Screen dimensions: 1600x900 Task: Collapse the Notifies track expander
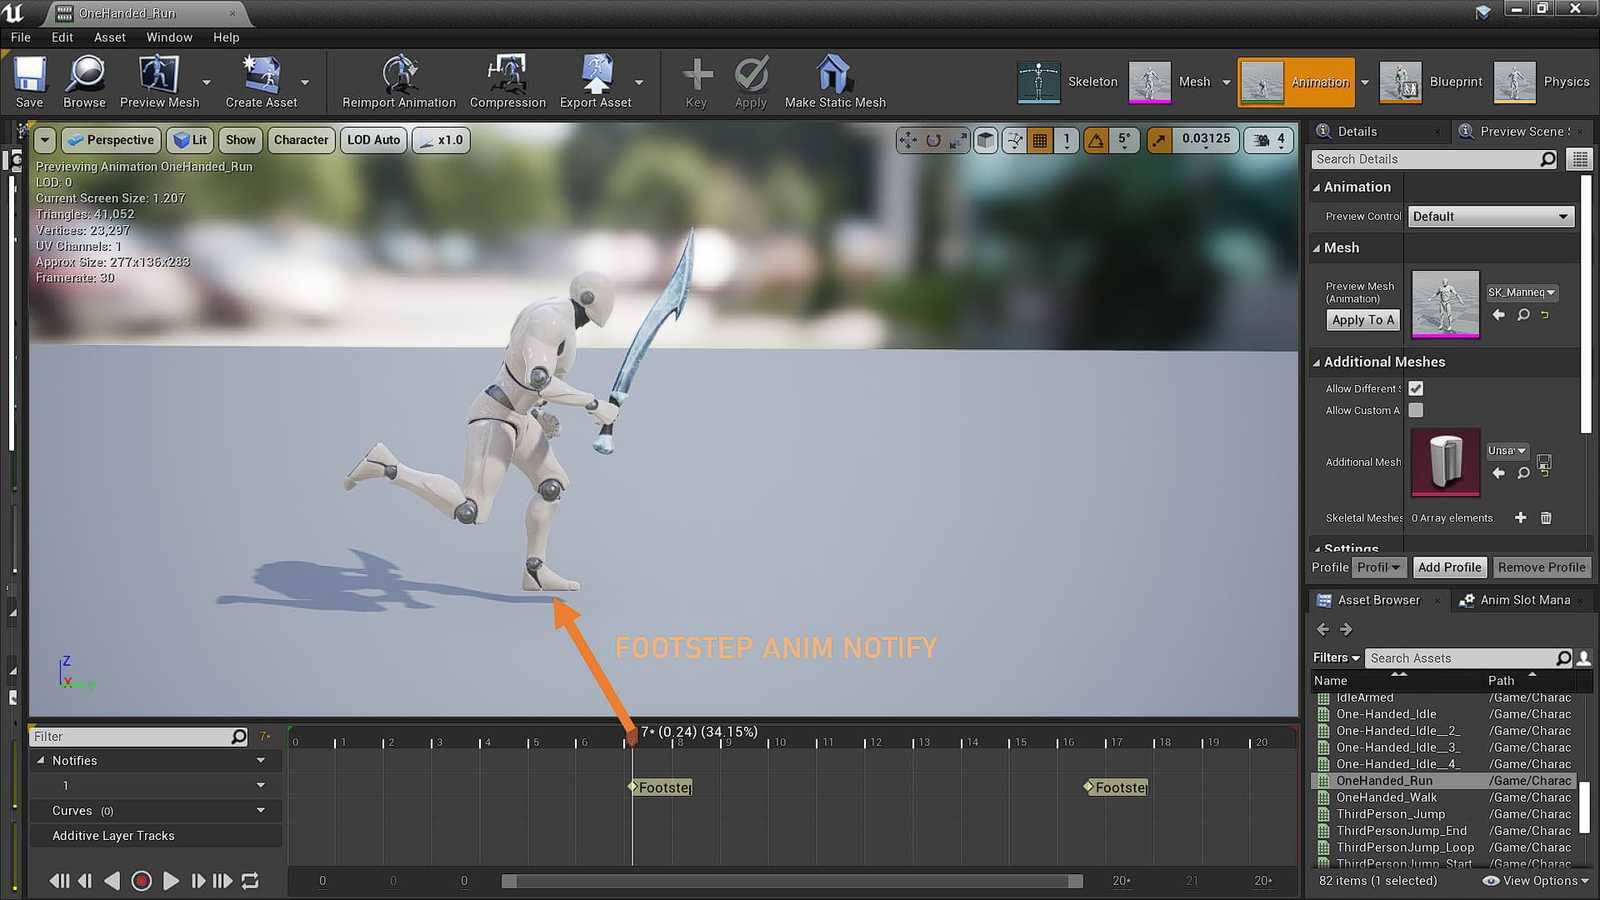pos(41,761)
